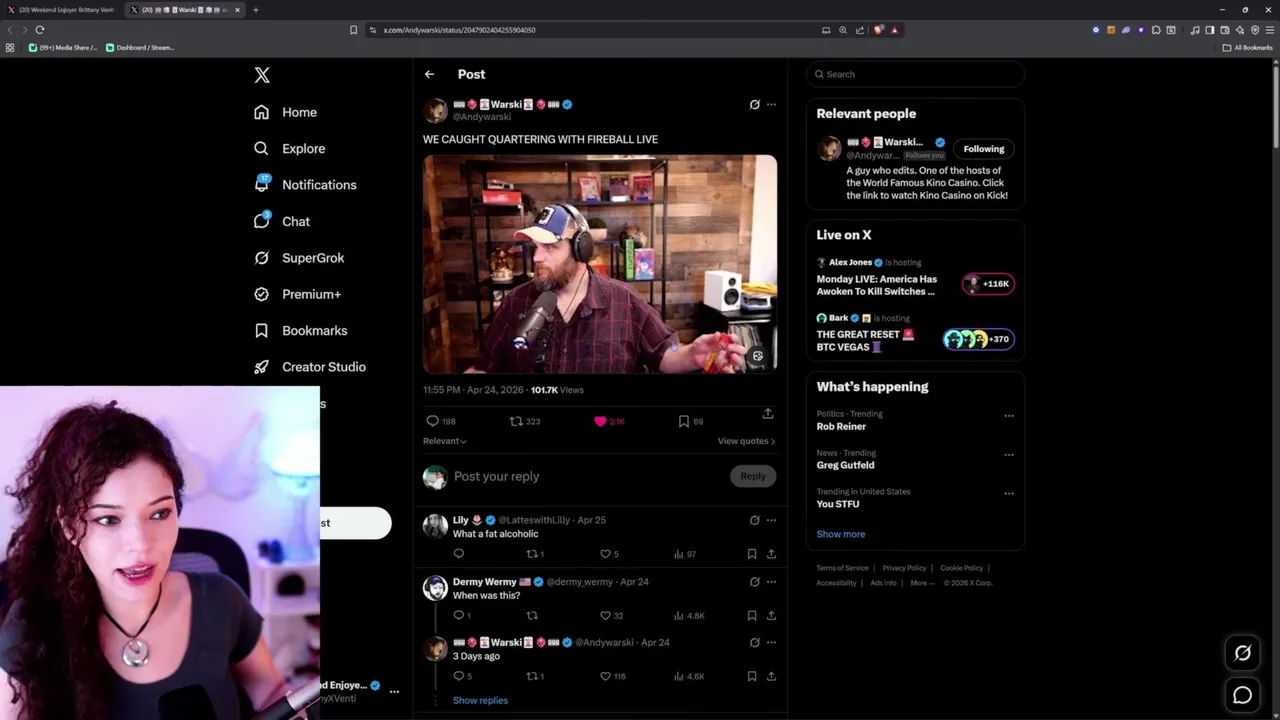Bookmark Dermy Wermy's reply

coord(752,615)
